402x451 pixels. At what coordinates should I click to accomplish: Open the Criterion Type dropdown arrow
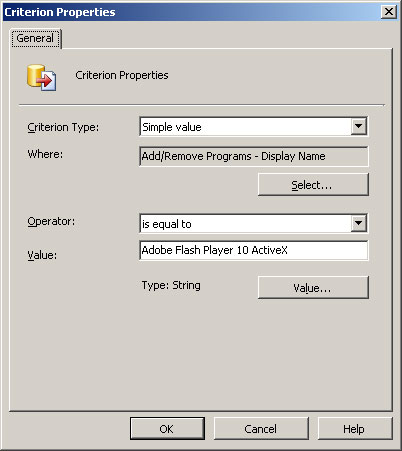coord(359,126)
